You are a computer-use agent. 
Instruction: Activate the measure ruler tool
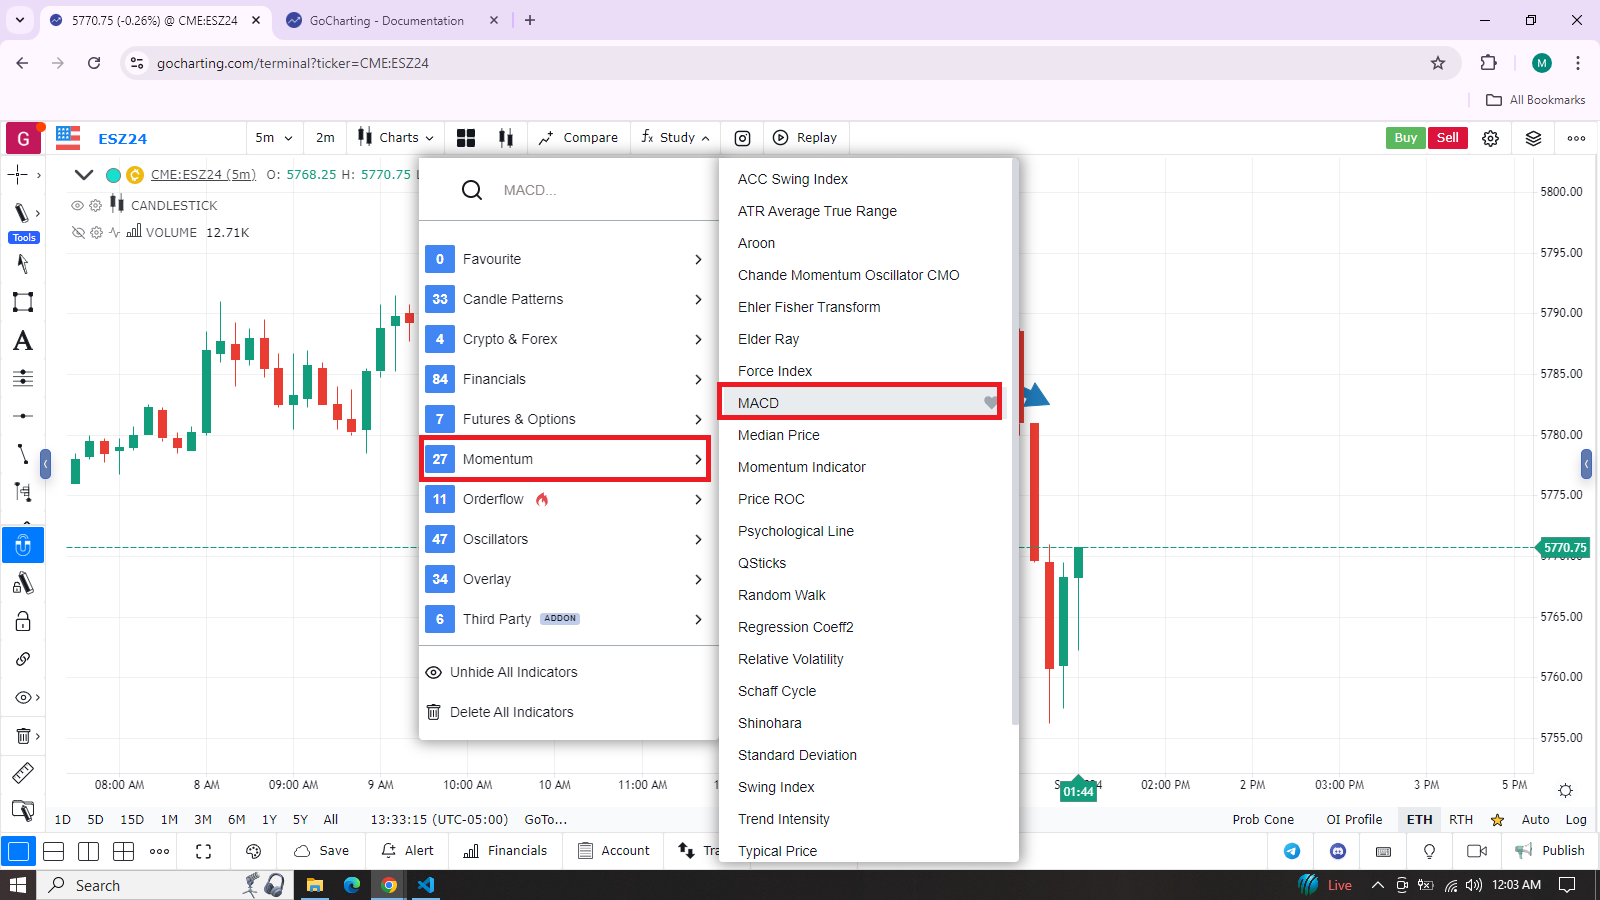tap(23, 772)
